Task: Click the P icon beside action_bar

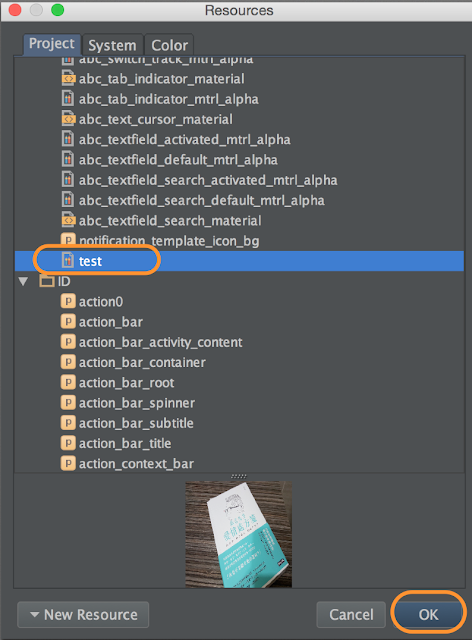Action: coord(68,322)
